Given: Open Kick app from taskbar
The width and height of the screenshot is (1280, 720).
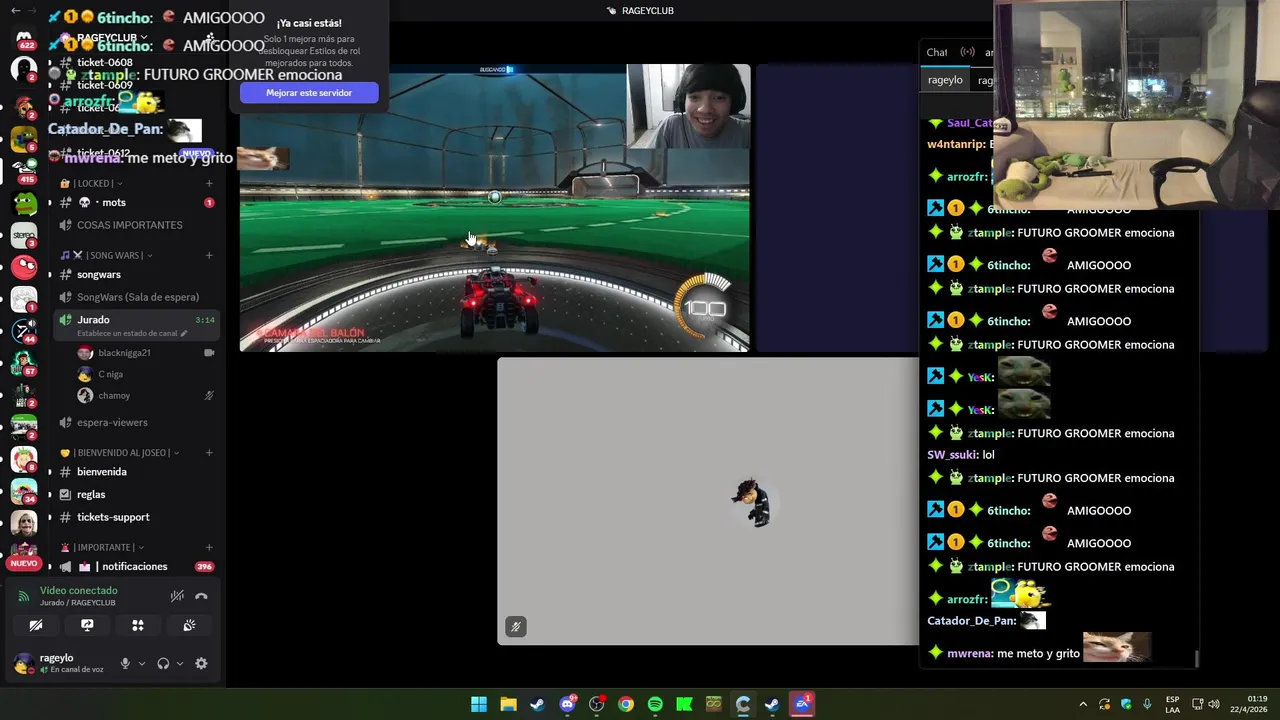Looking at the screenshot, I should click(x=684, y=704).
